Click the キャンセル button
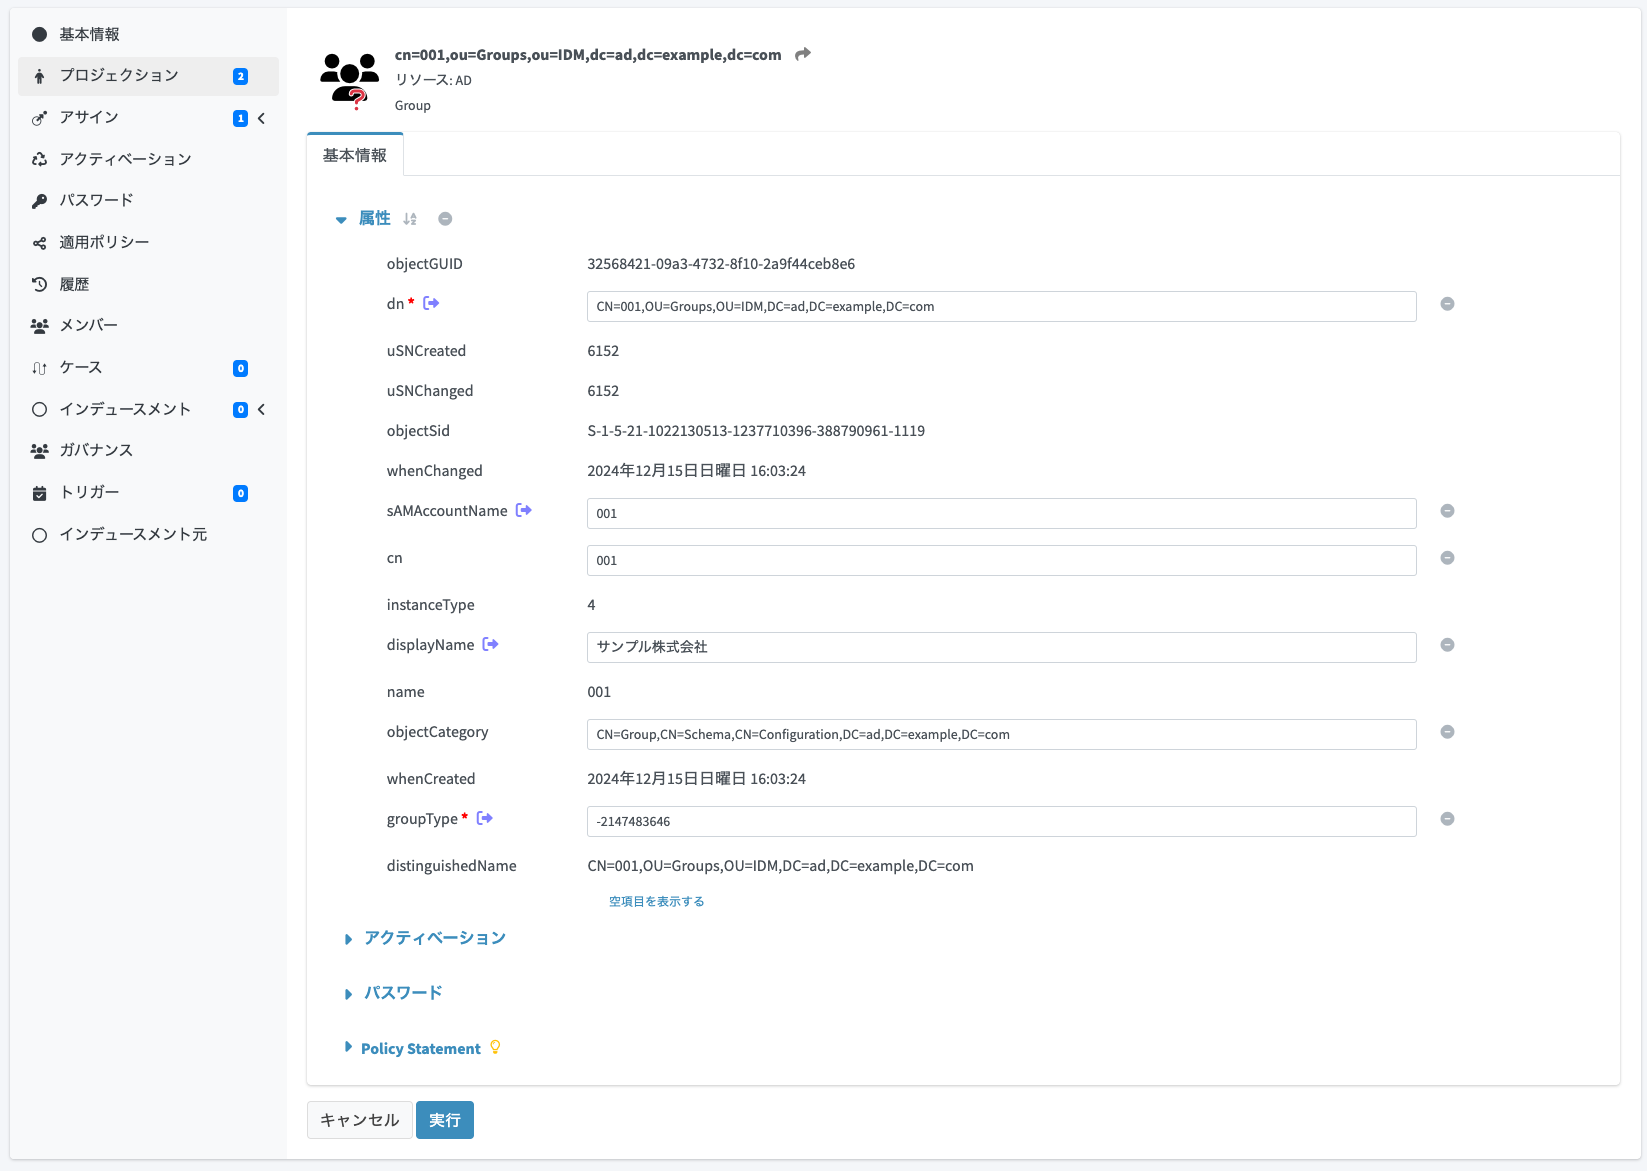The image size is (1647, 1171). [360, 1120]
